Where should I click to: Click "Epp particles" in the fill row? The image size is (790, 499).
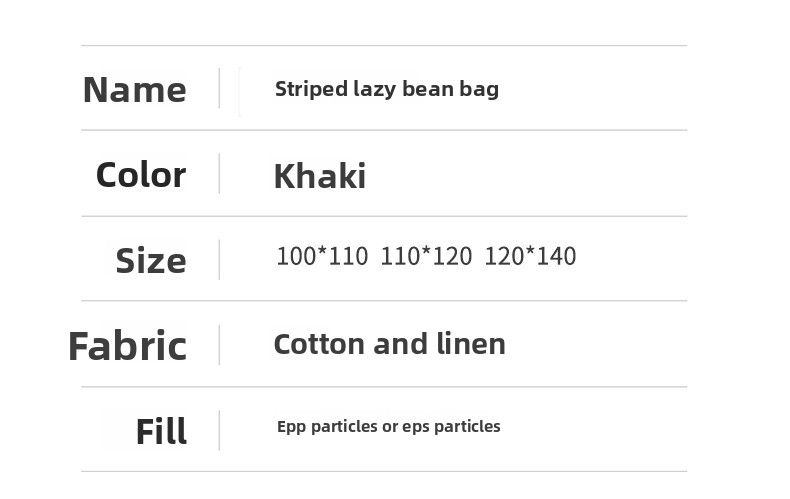327,427
